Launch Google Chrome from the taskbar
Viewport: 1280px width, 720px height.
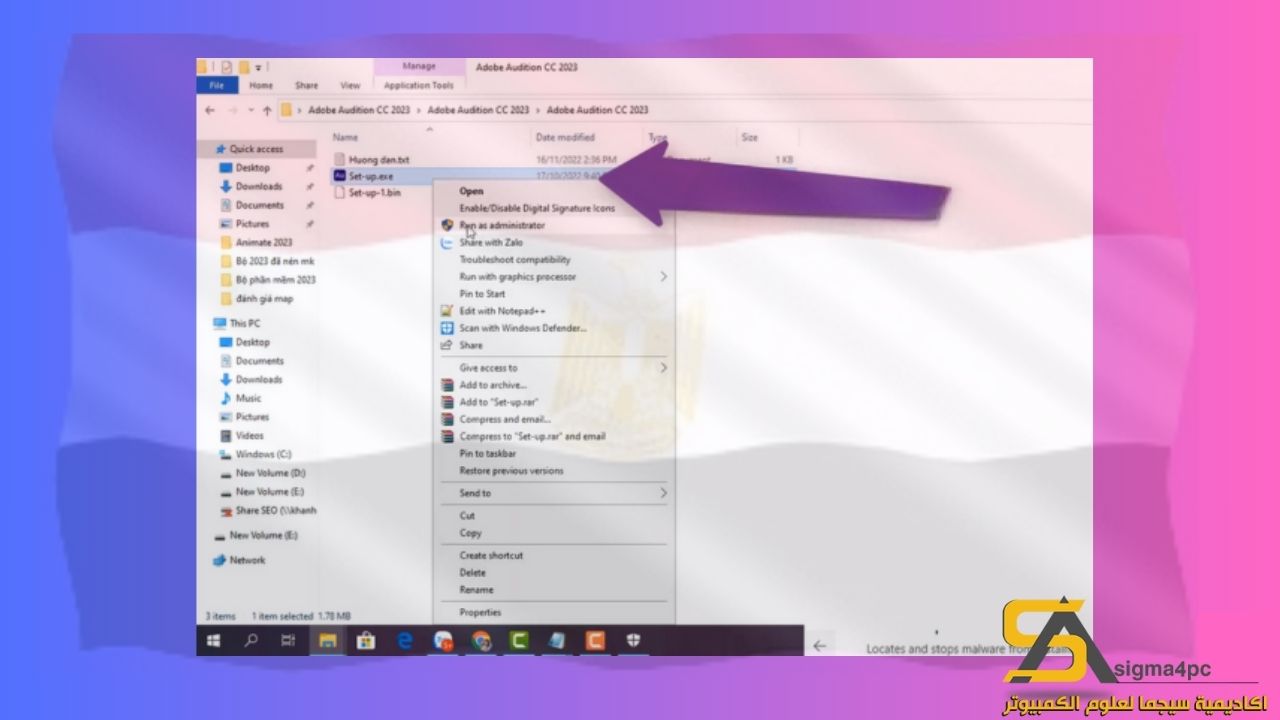(x=481, y=641)
